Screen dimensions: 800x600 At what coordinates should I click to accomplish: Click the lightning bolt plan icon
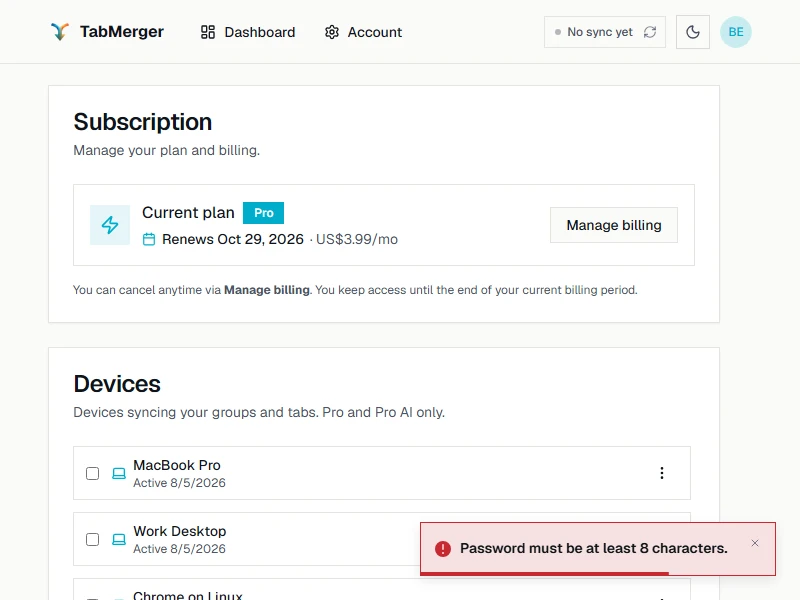(110, 225)
